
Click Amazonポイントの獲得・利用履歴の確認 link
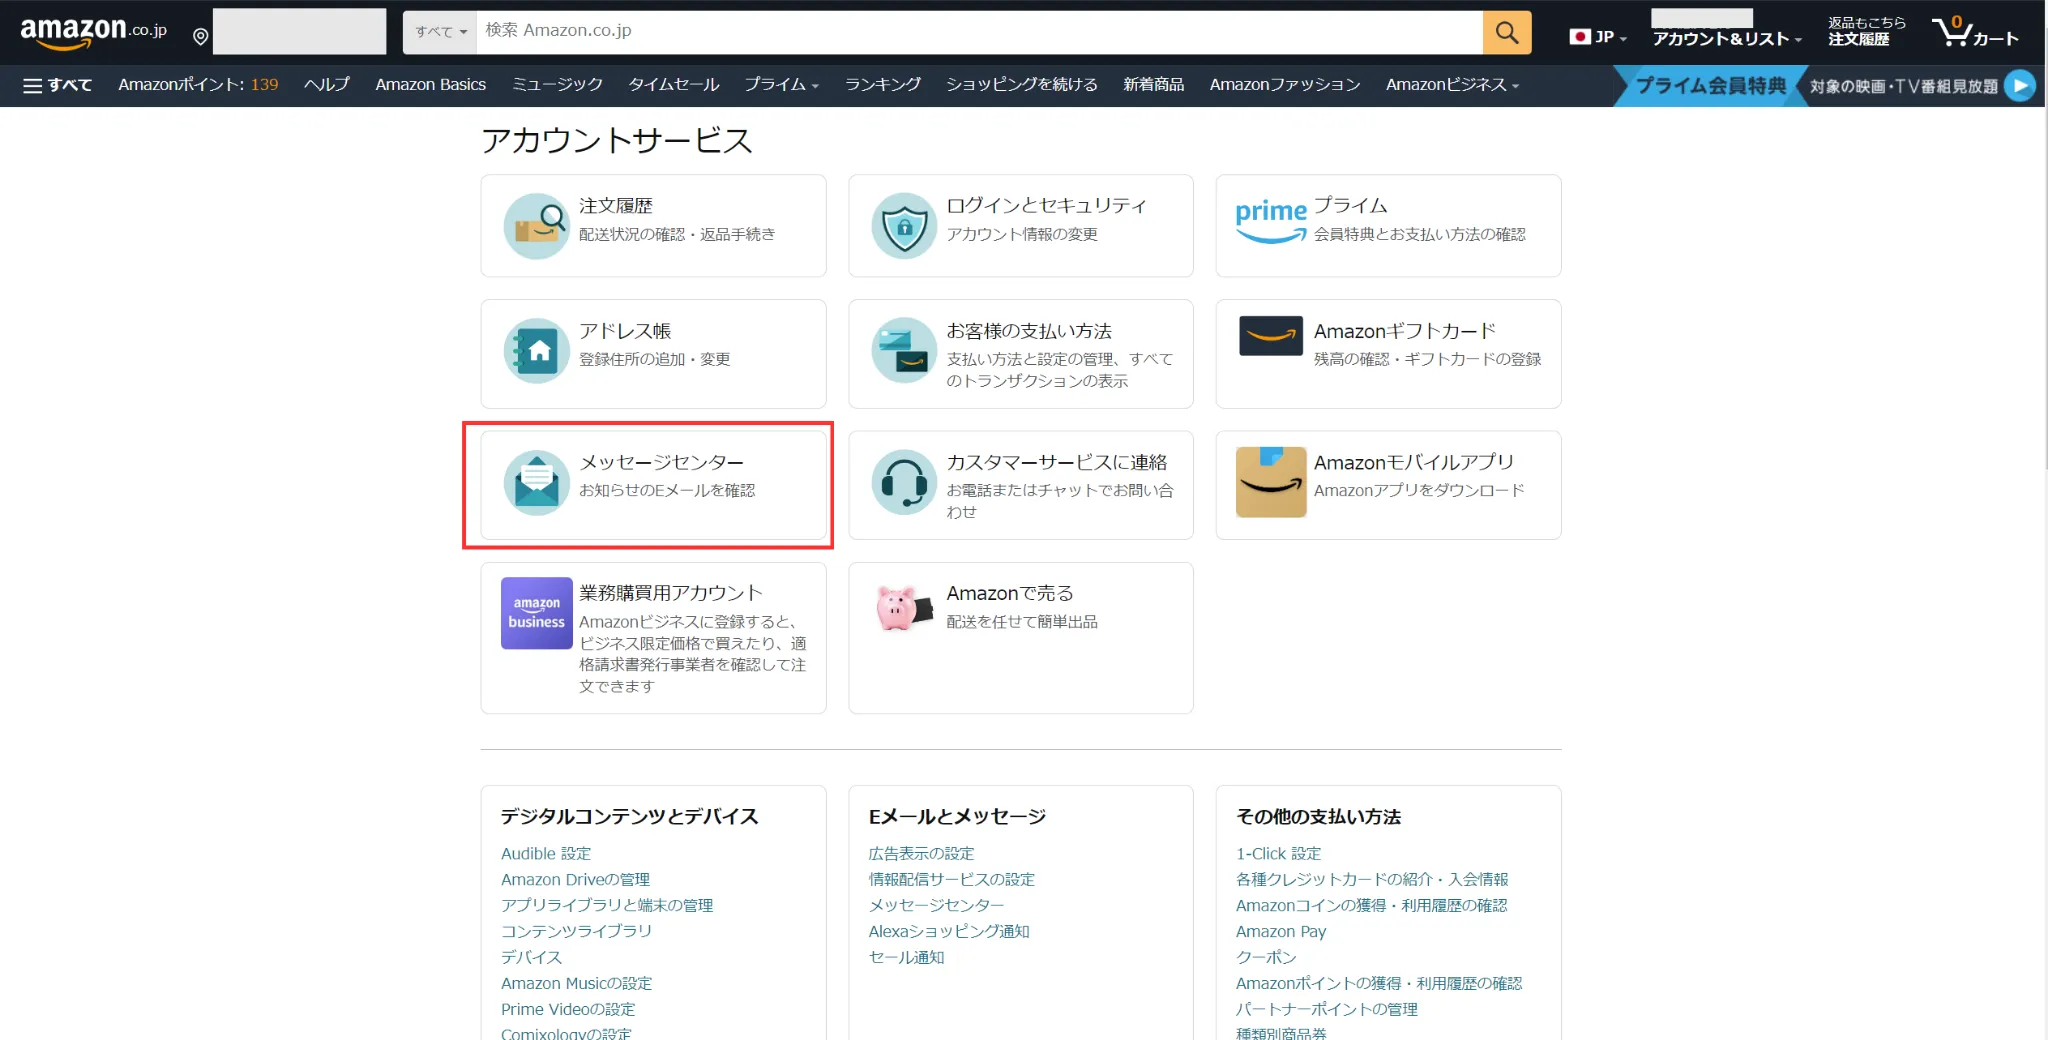(1379, 984)
